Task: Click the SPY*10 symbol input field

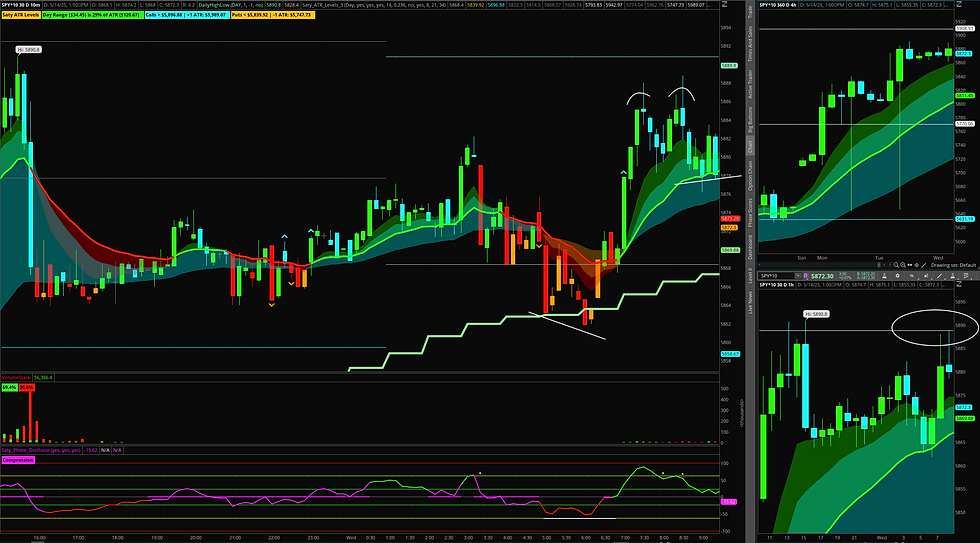Action: (x=777, y=276)
